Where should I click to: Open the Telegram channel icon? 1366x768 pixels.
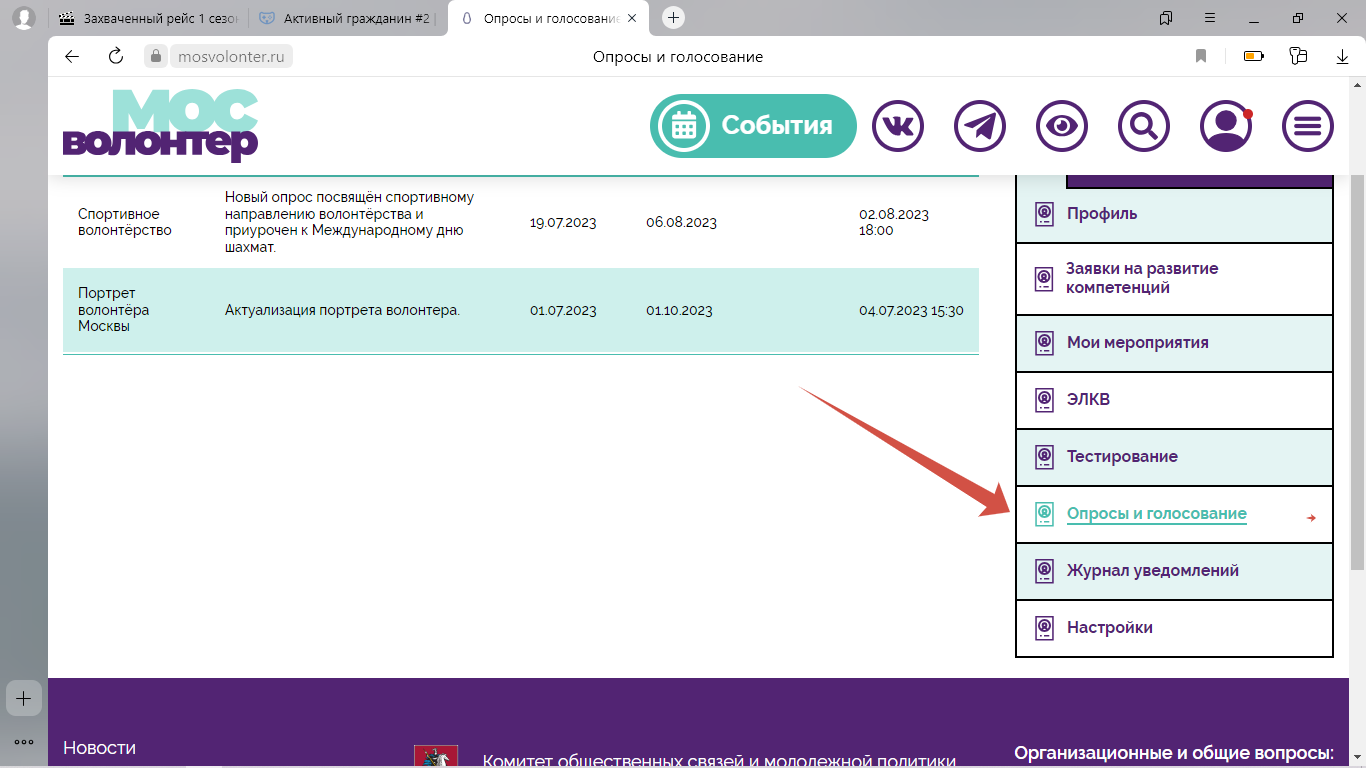[x=980, y=126]
